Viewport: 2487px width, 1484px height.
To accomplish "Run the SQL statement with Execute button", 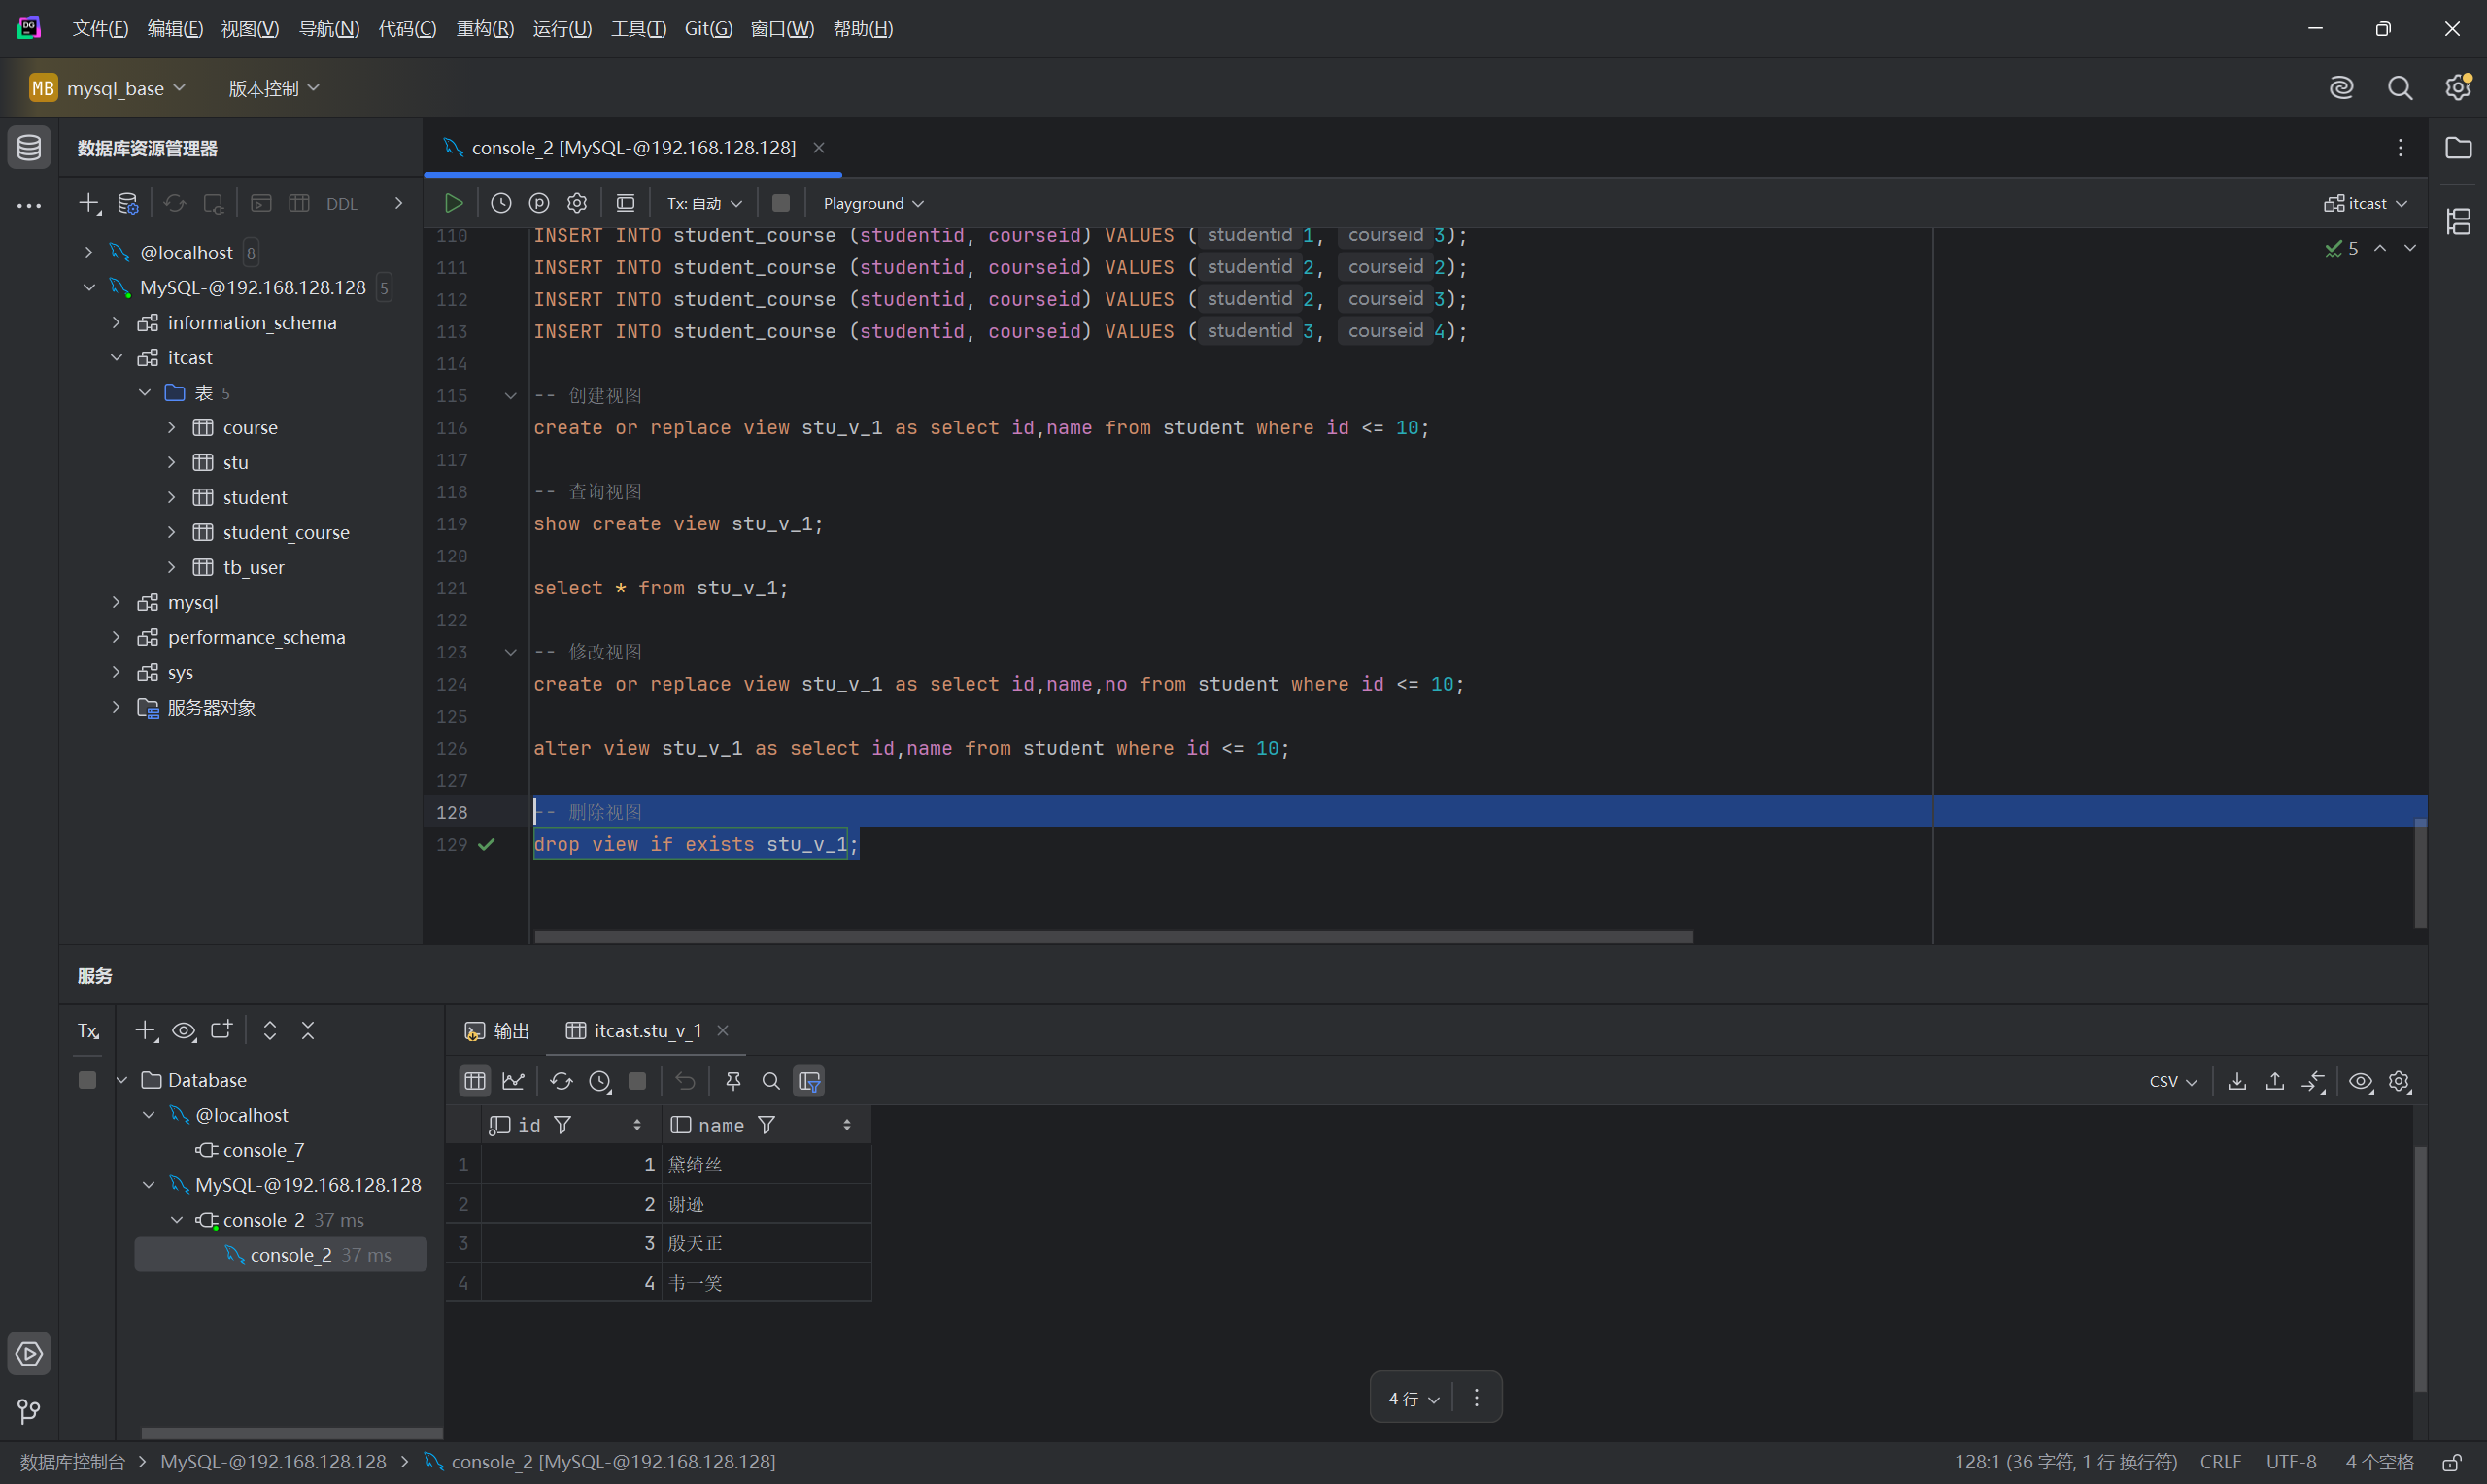I will [x=453, y=203].
